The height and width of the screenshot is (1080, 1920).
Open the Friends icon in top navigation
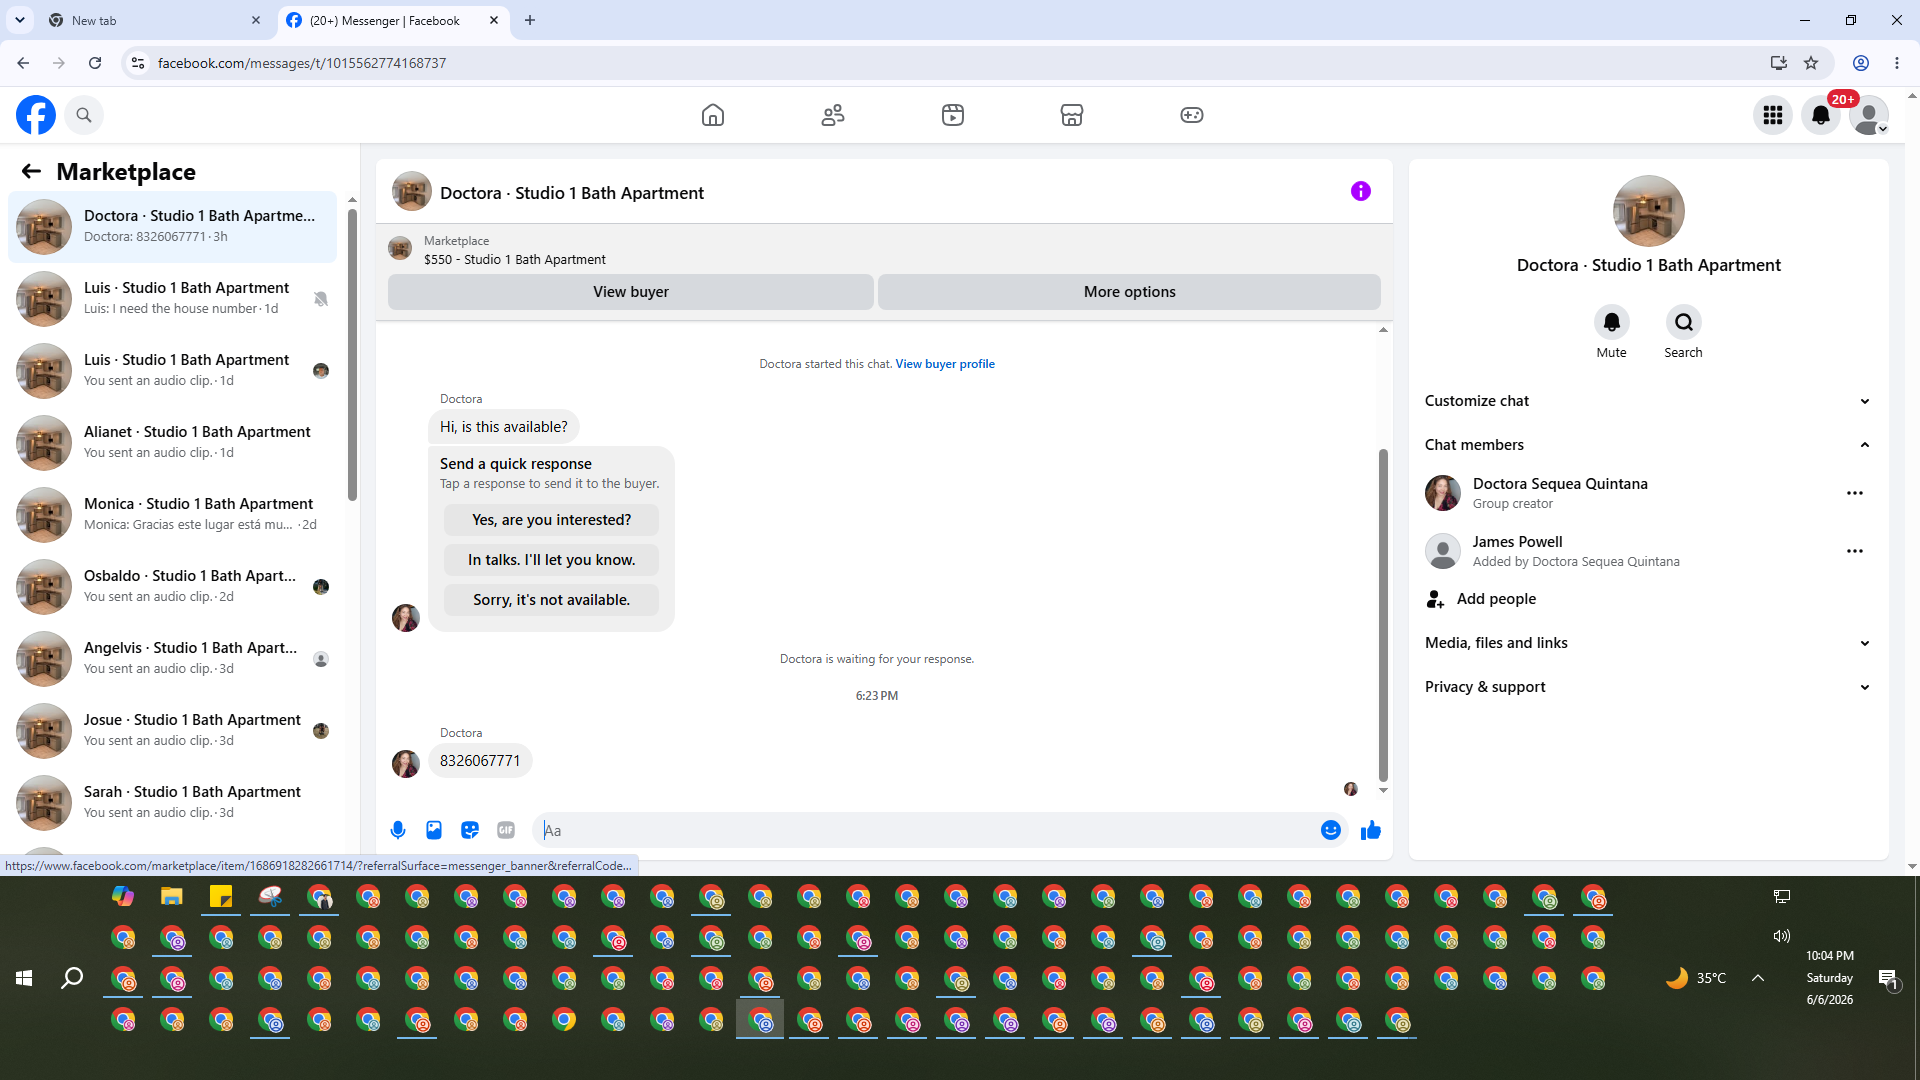coord(833,115)
